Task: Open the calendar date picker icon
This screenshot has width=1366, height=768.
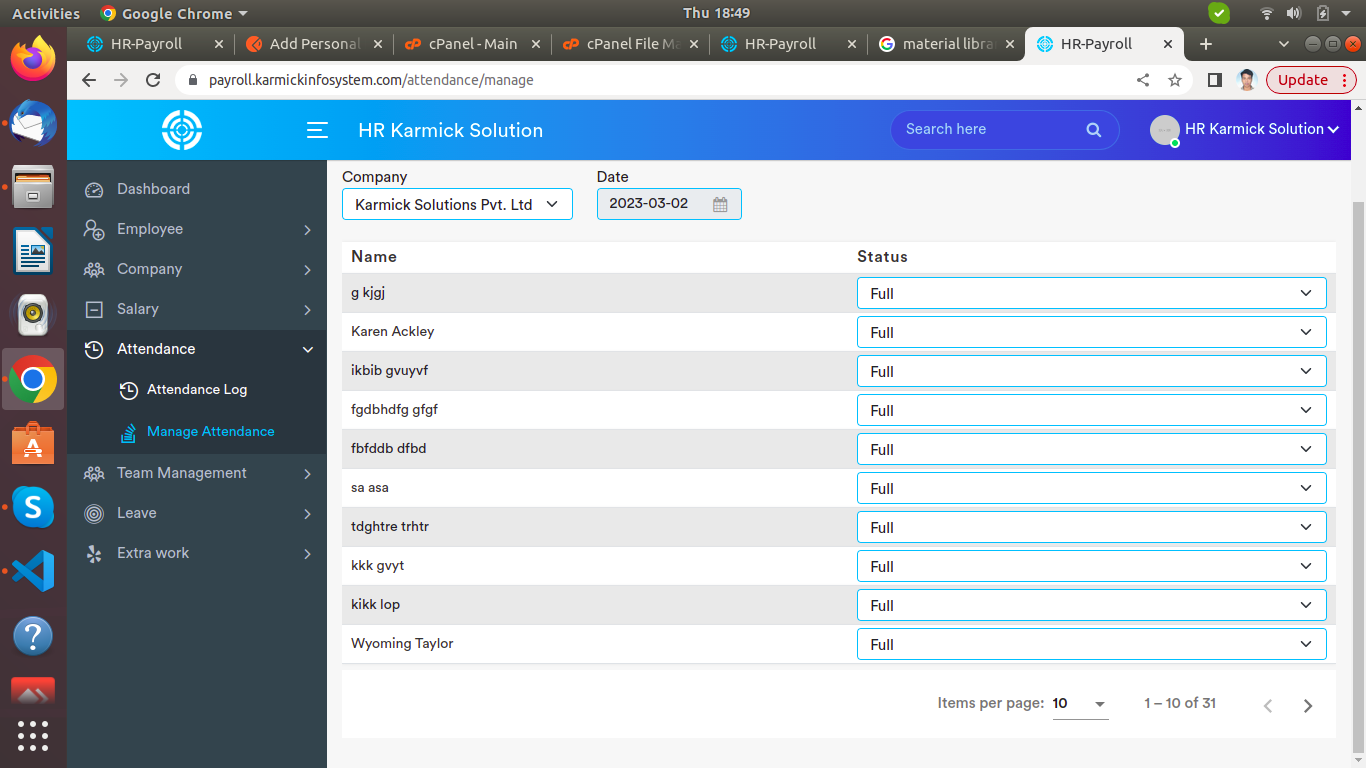Action: tap(720, 204)
